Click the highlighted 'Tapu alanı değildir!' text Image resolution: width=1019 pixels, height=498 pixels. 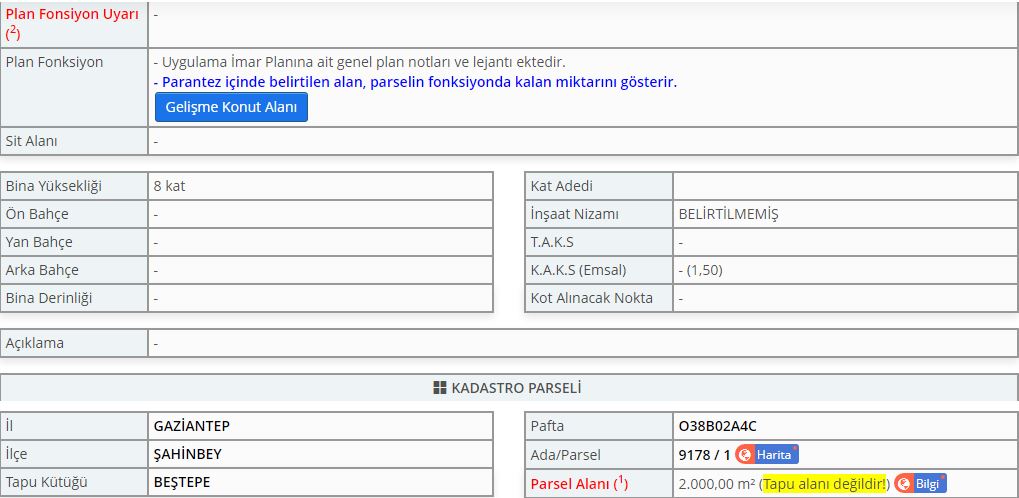[x=825, y=484]
